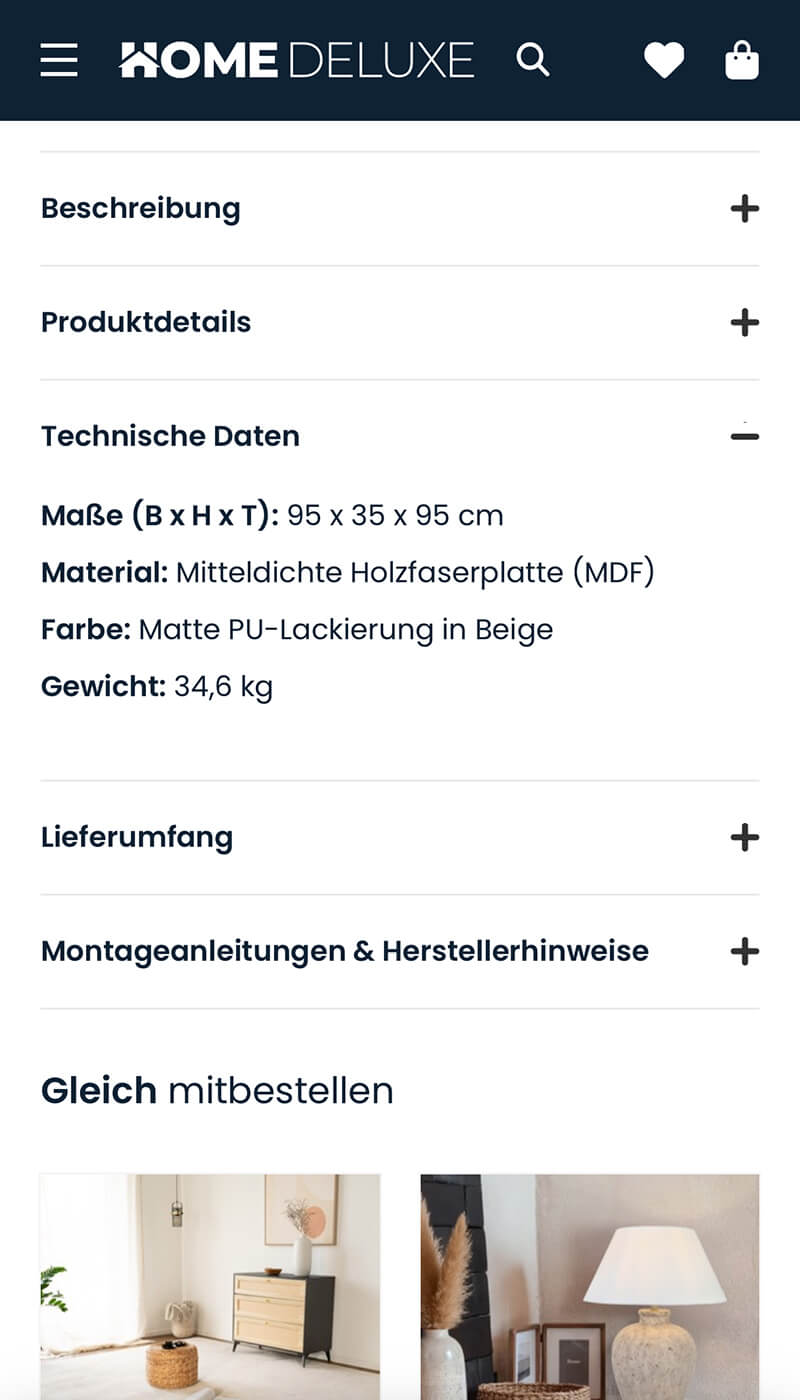Click the Produktdetails section title
The width and height of the screenshot is (800, 1400).
tap(146, 322)
